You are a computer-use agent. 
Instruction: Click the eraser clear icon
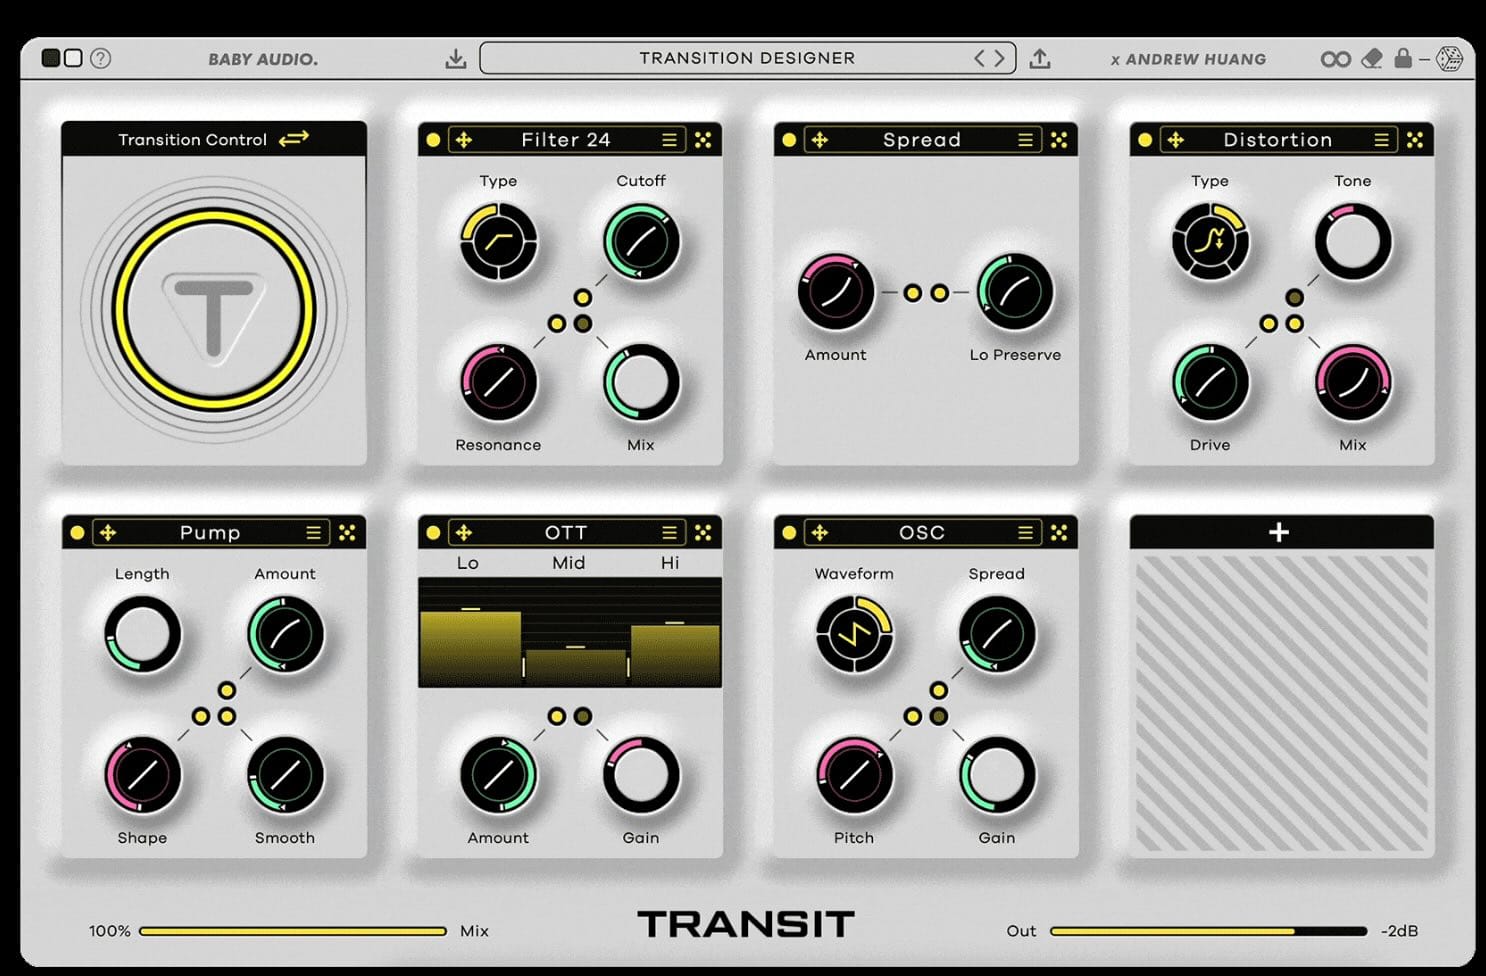[1372, 59]
